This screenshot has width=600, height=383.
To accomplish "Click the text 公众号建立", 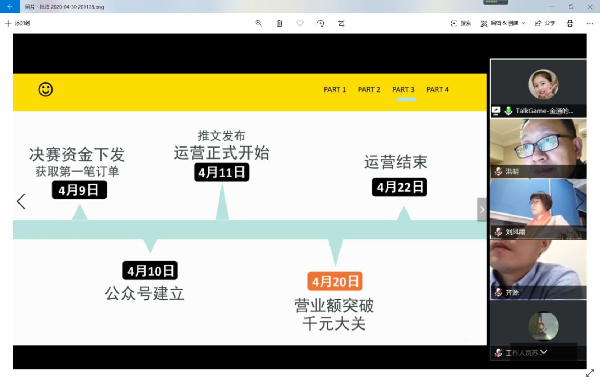I will click(x=145, y=293).
